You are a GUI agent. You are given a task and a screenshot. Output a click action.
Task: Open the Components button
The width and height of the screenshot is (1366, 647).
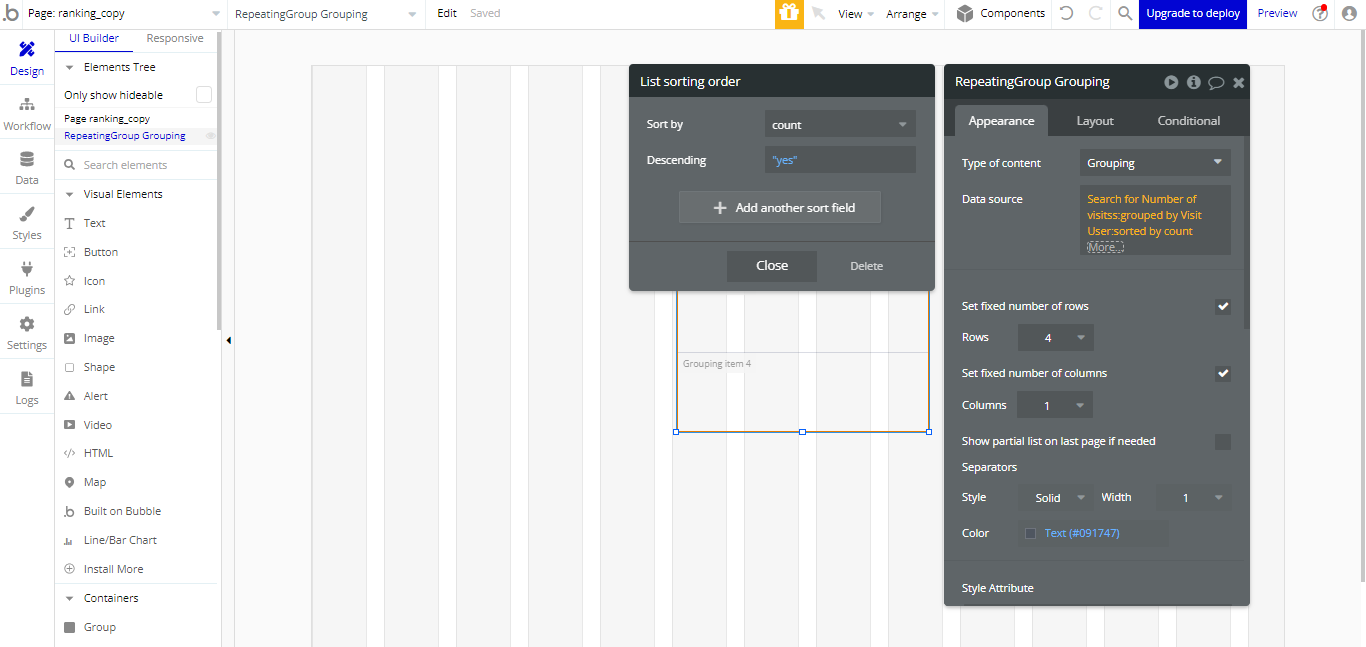tap(1001, 14)
